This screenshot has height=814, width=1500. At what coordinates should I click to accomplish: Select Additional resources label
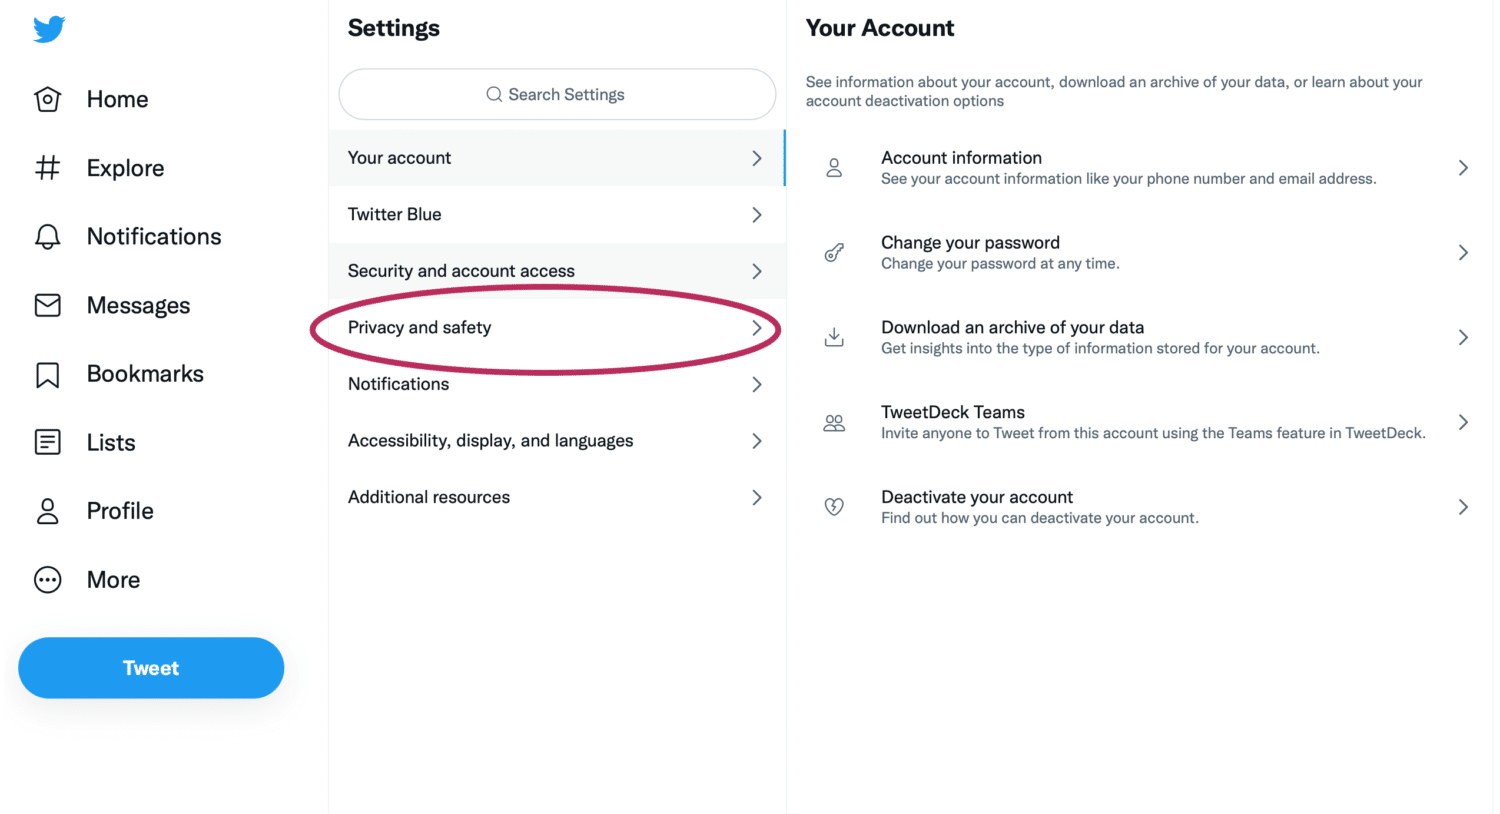[x=429, y=497]
